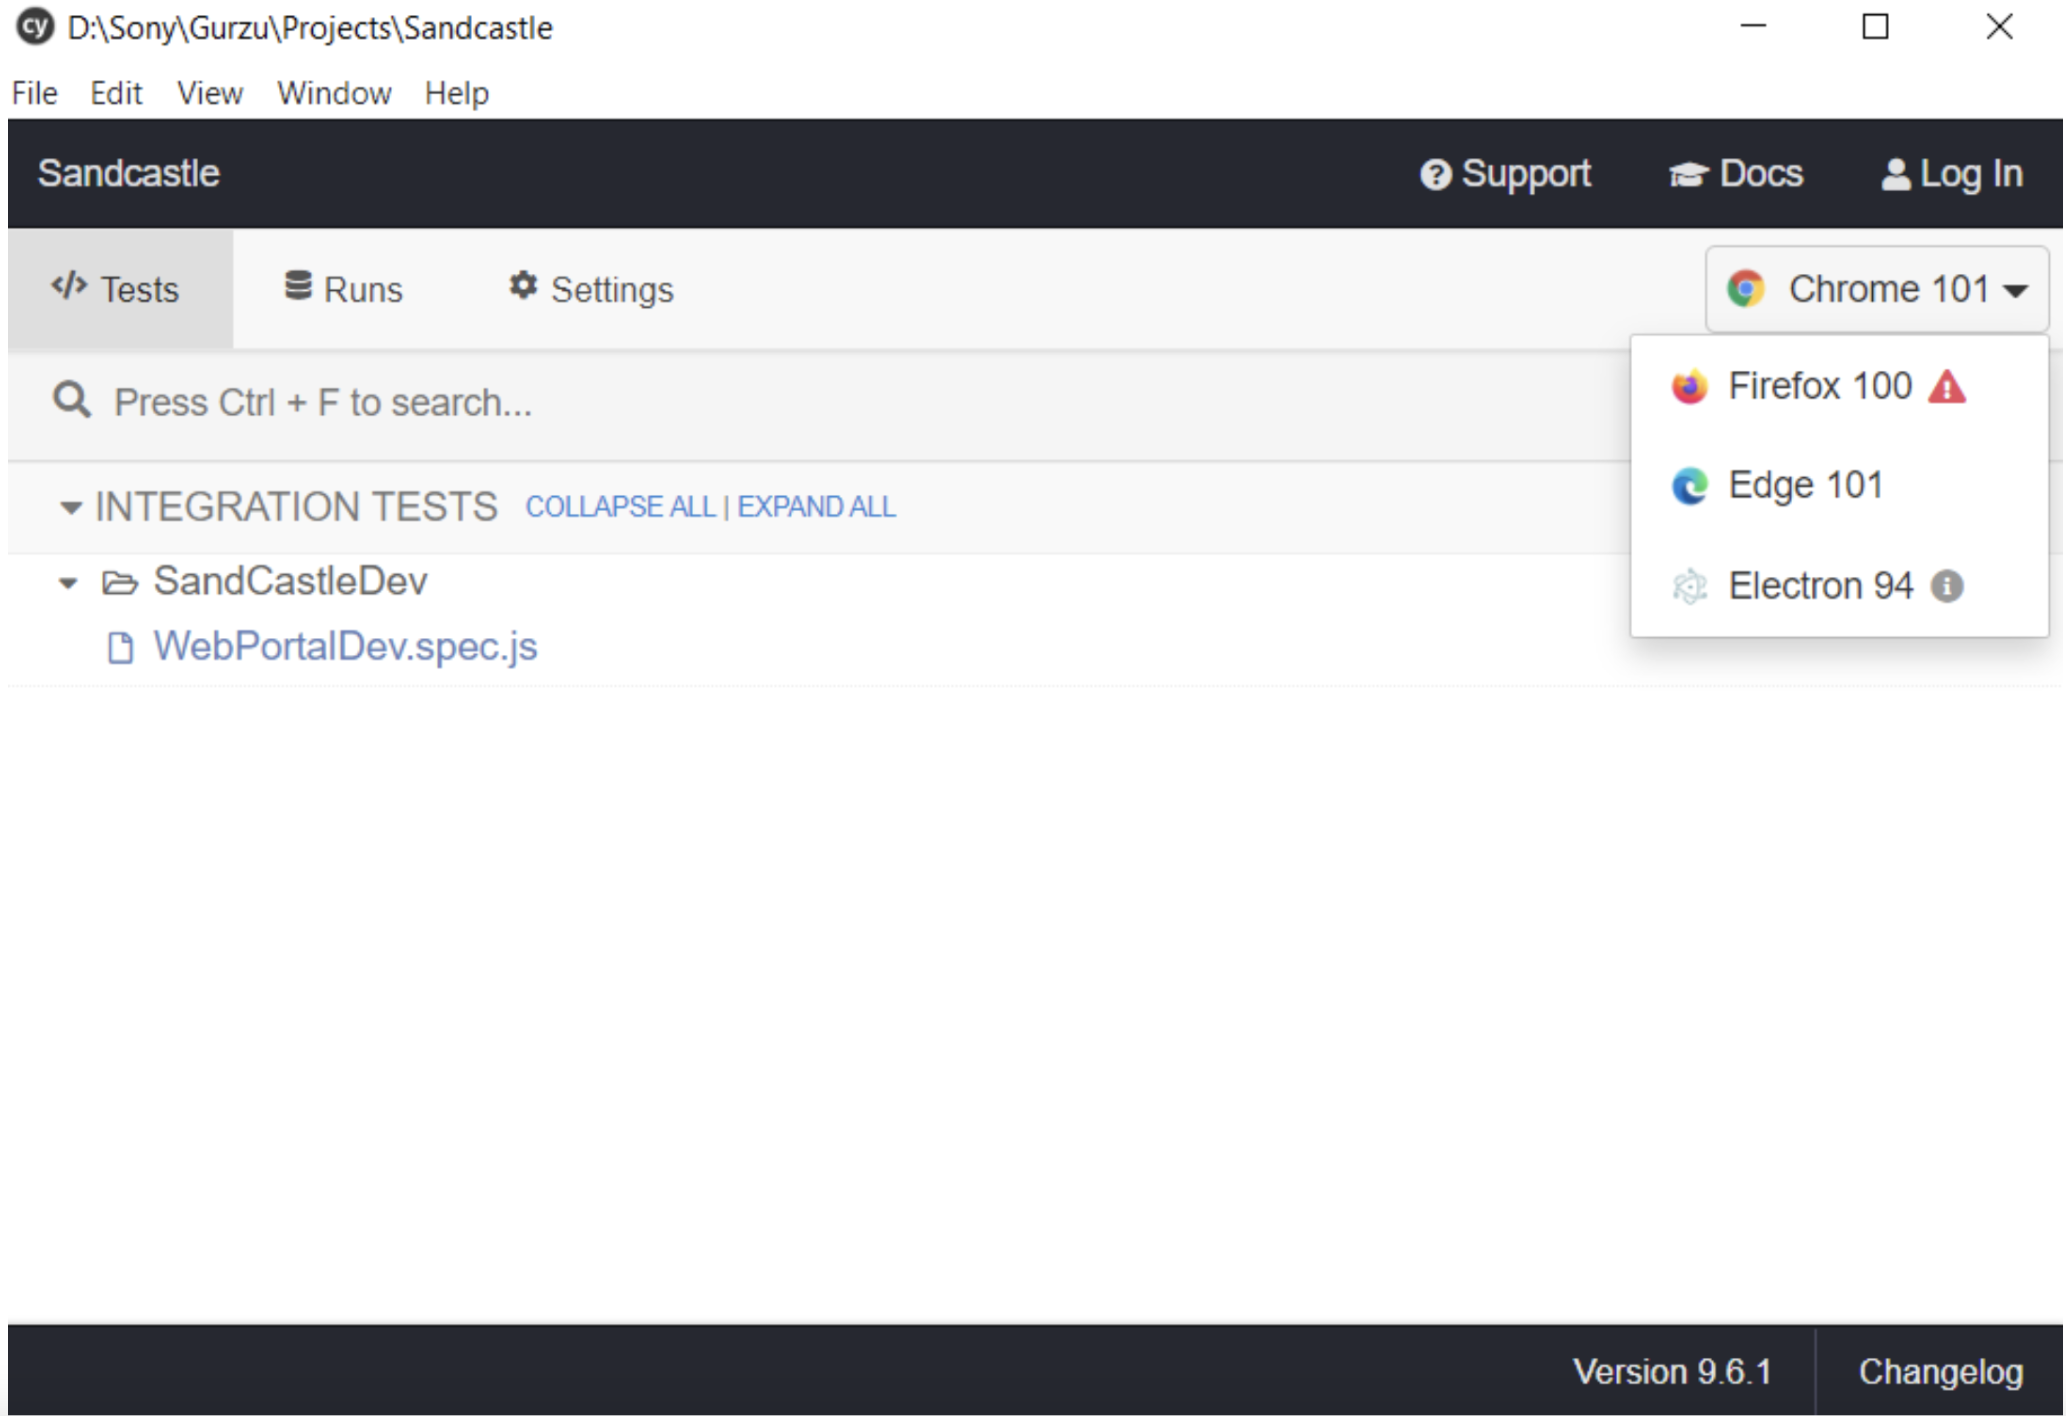Select Firefox 100 from the browser list

tap(1838, 387)
